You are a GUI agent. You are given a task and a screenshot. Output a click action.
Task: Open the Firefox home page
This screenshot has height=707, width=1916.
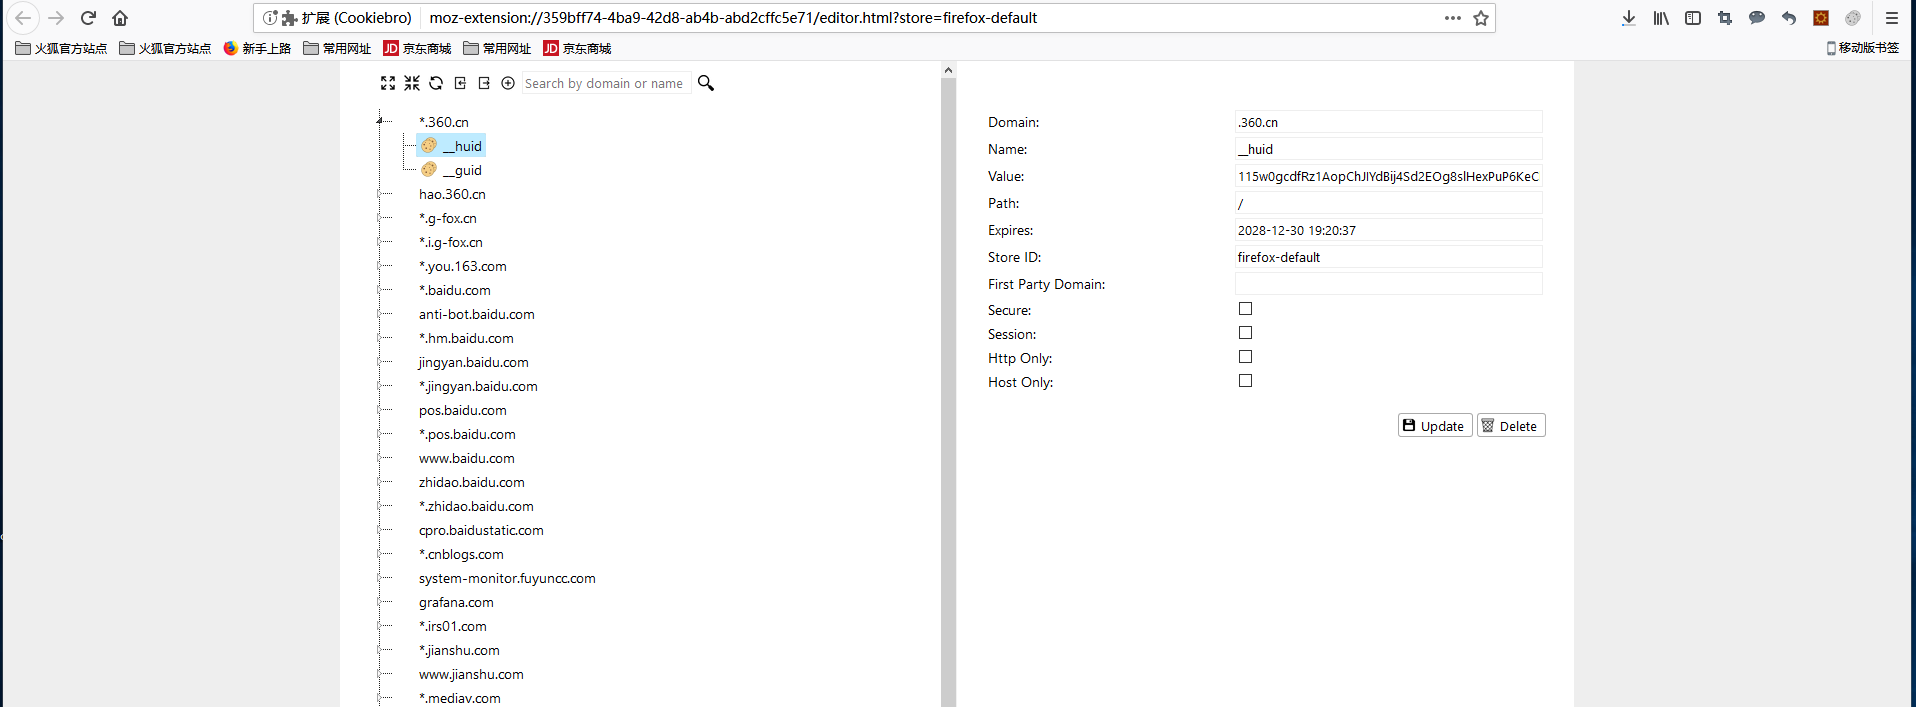[120, 18]
